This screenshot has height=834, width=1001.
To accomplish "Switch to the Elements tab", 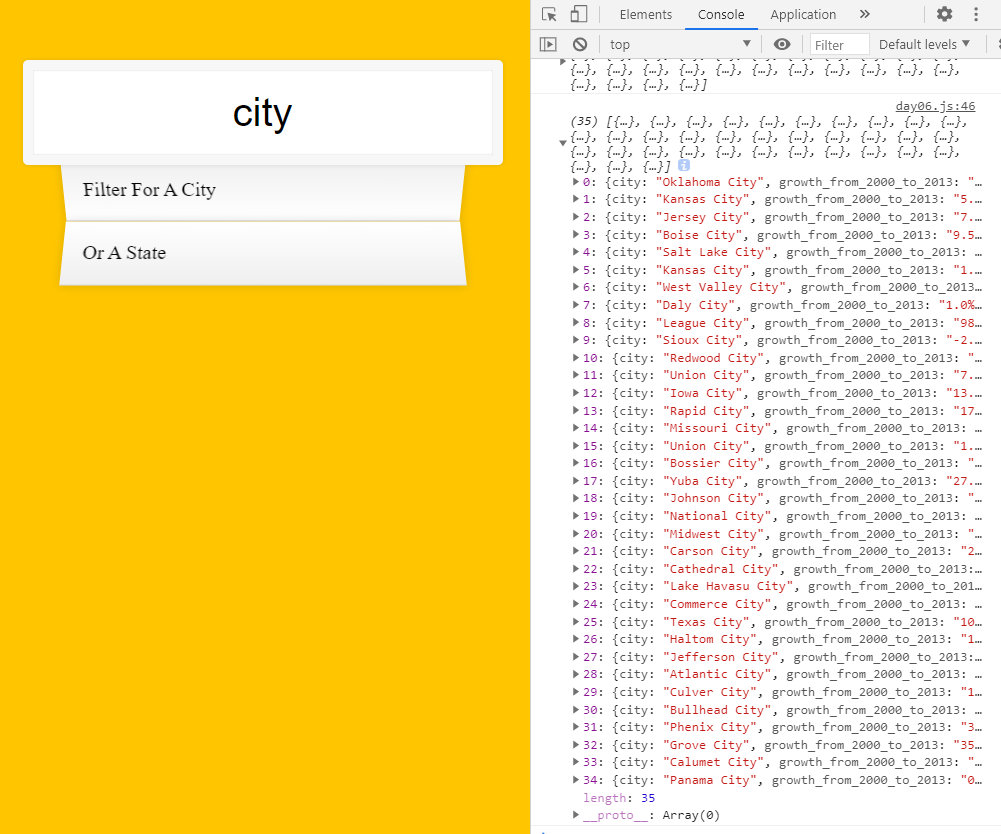I will pyautogui.click(x=645, y=14).
